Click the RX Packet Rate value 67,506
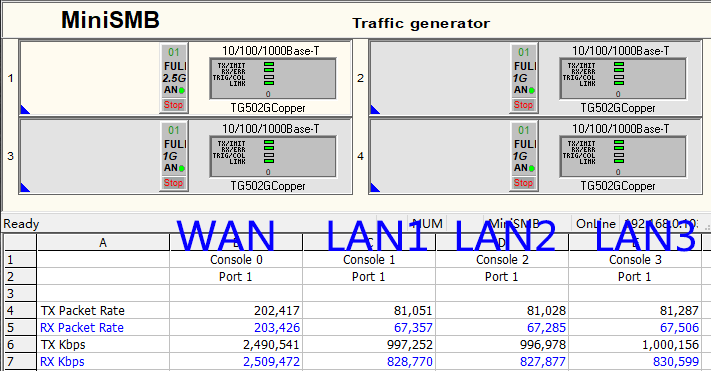Image resolution: width=711 pixels, height=371 pixels. 679,327
